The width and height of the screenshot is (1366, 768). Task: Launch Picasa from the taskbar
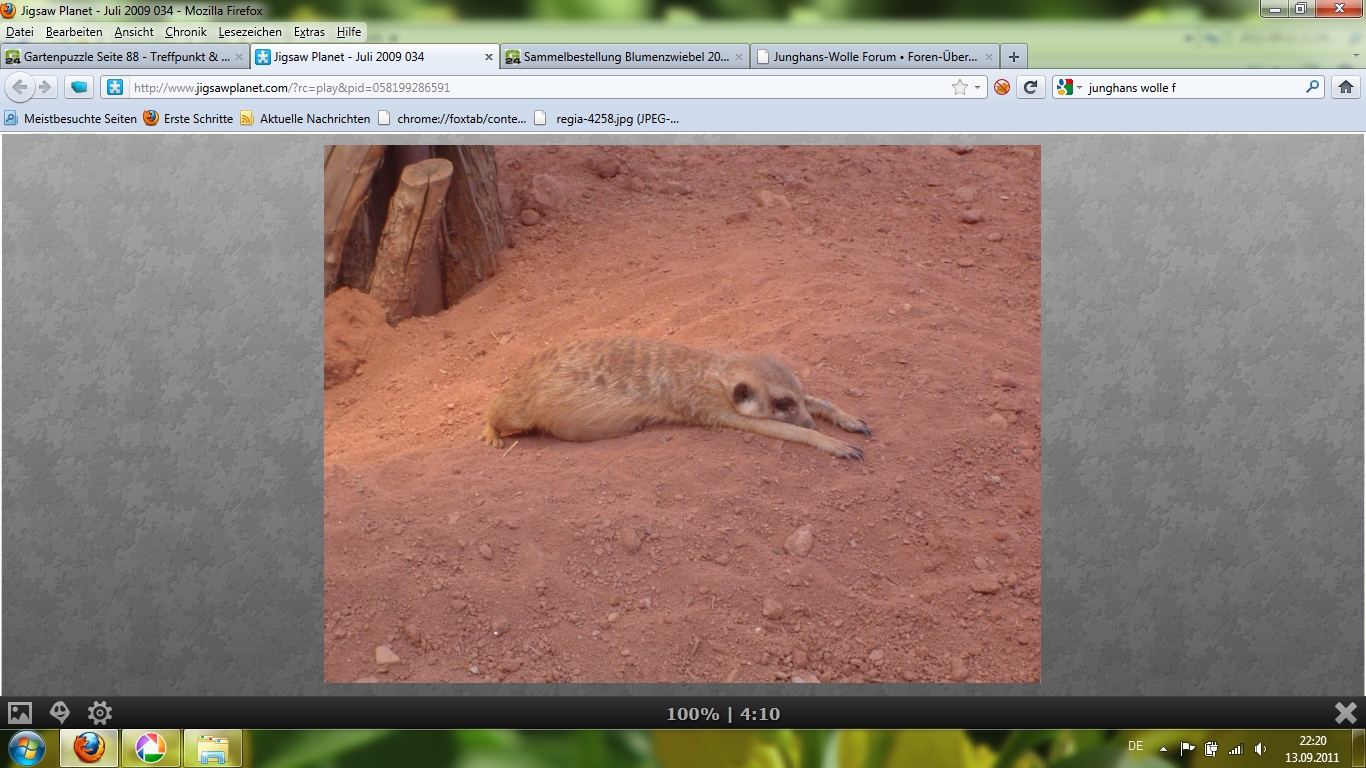tap(151, 748)
